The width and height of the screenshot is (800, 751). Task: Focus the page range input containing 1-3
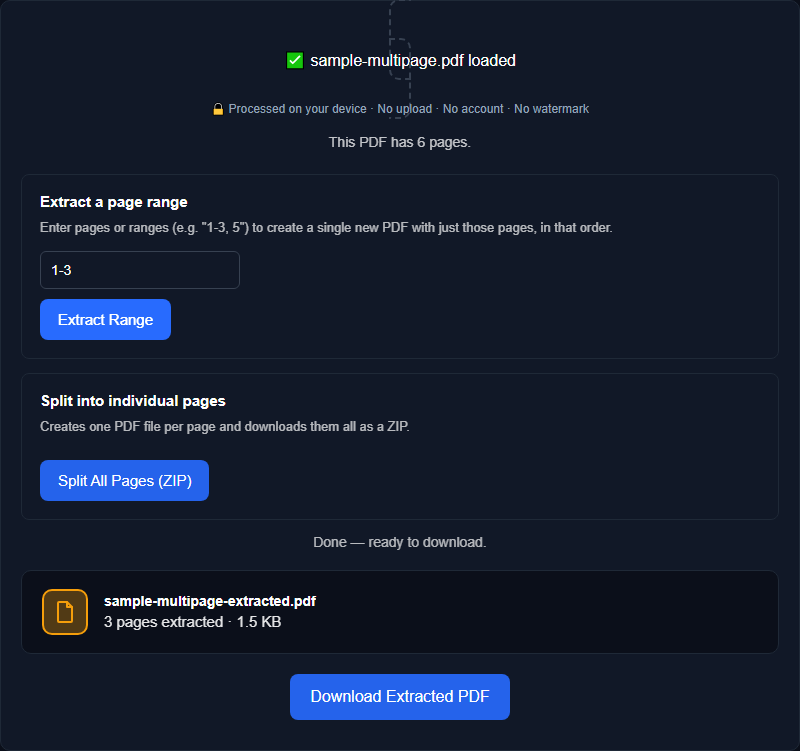tap(140, 270)
